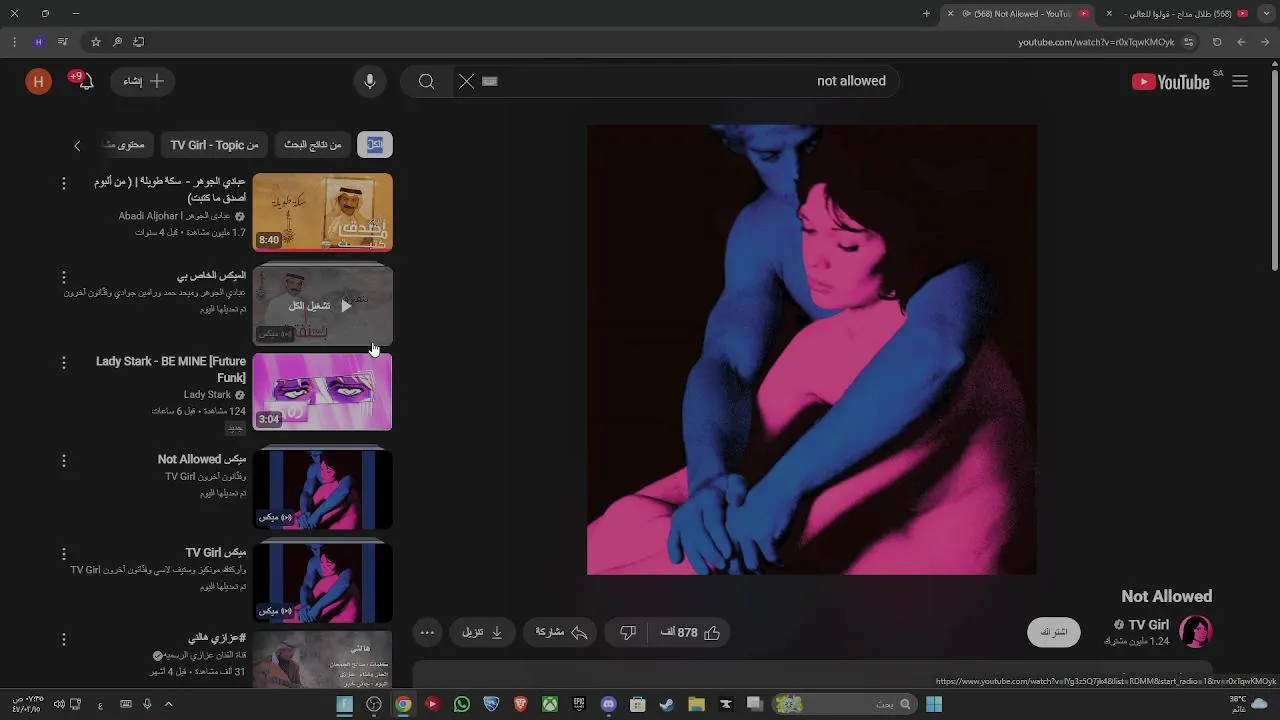Click the Not Allowed video player

tap(812, 350)
